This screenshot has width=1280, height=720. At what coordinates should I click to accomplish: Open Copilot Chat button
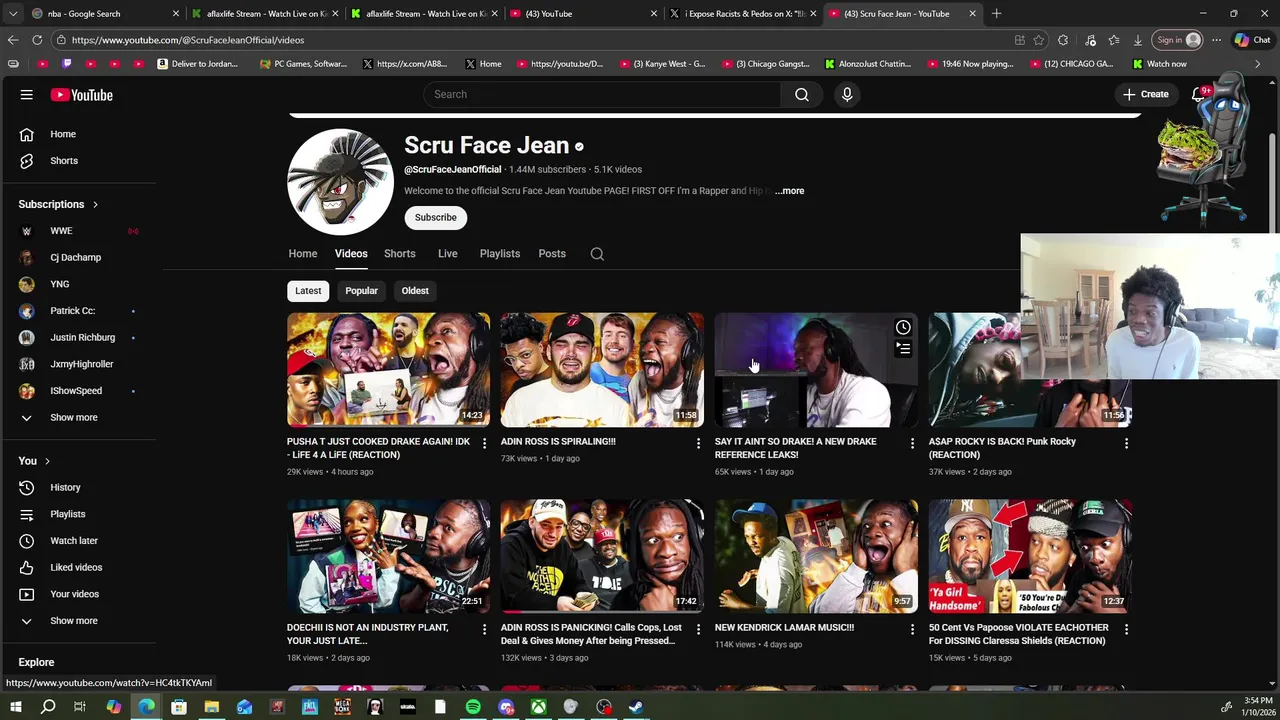pos(1253,40)
